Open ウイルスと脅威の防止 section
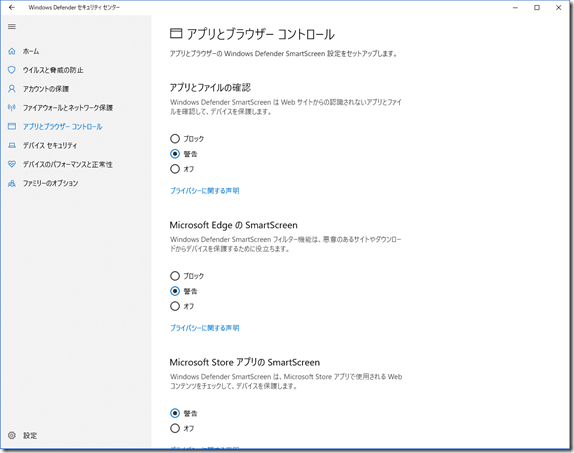Screen dimensions: 574x453 [x=53, y=70]
